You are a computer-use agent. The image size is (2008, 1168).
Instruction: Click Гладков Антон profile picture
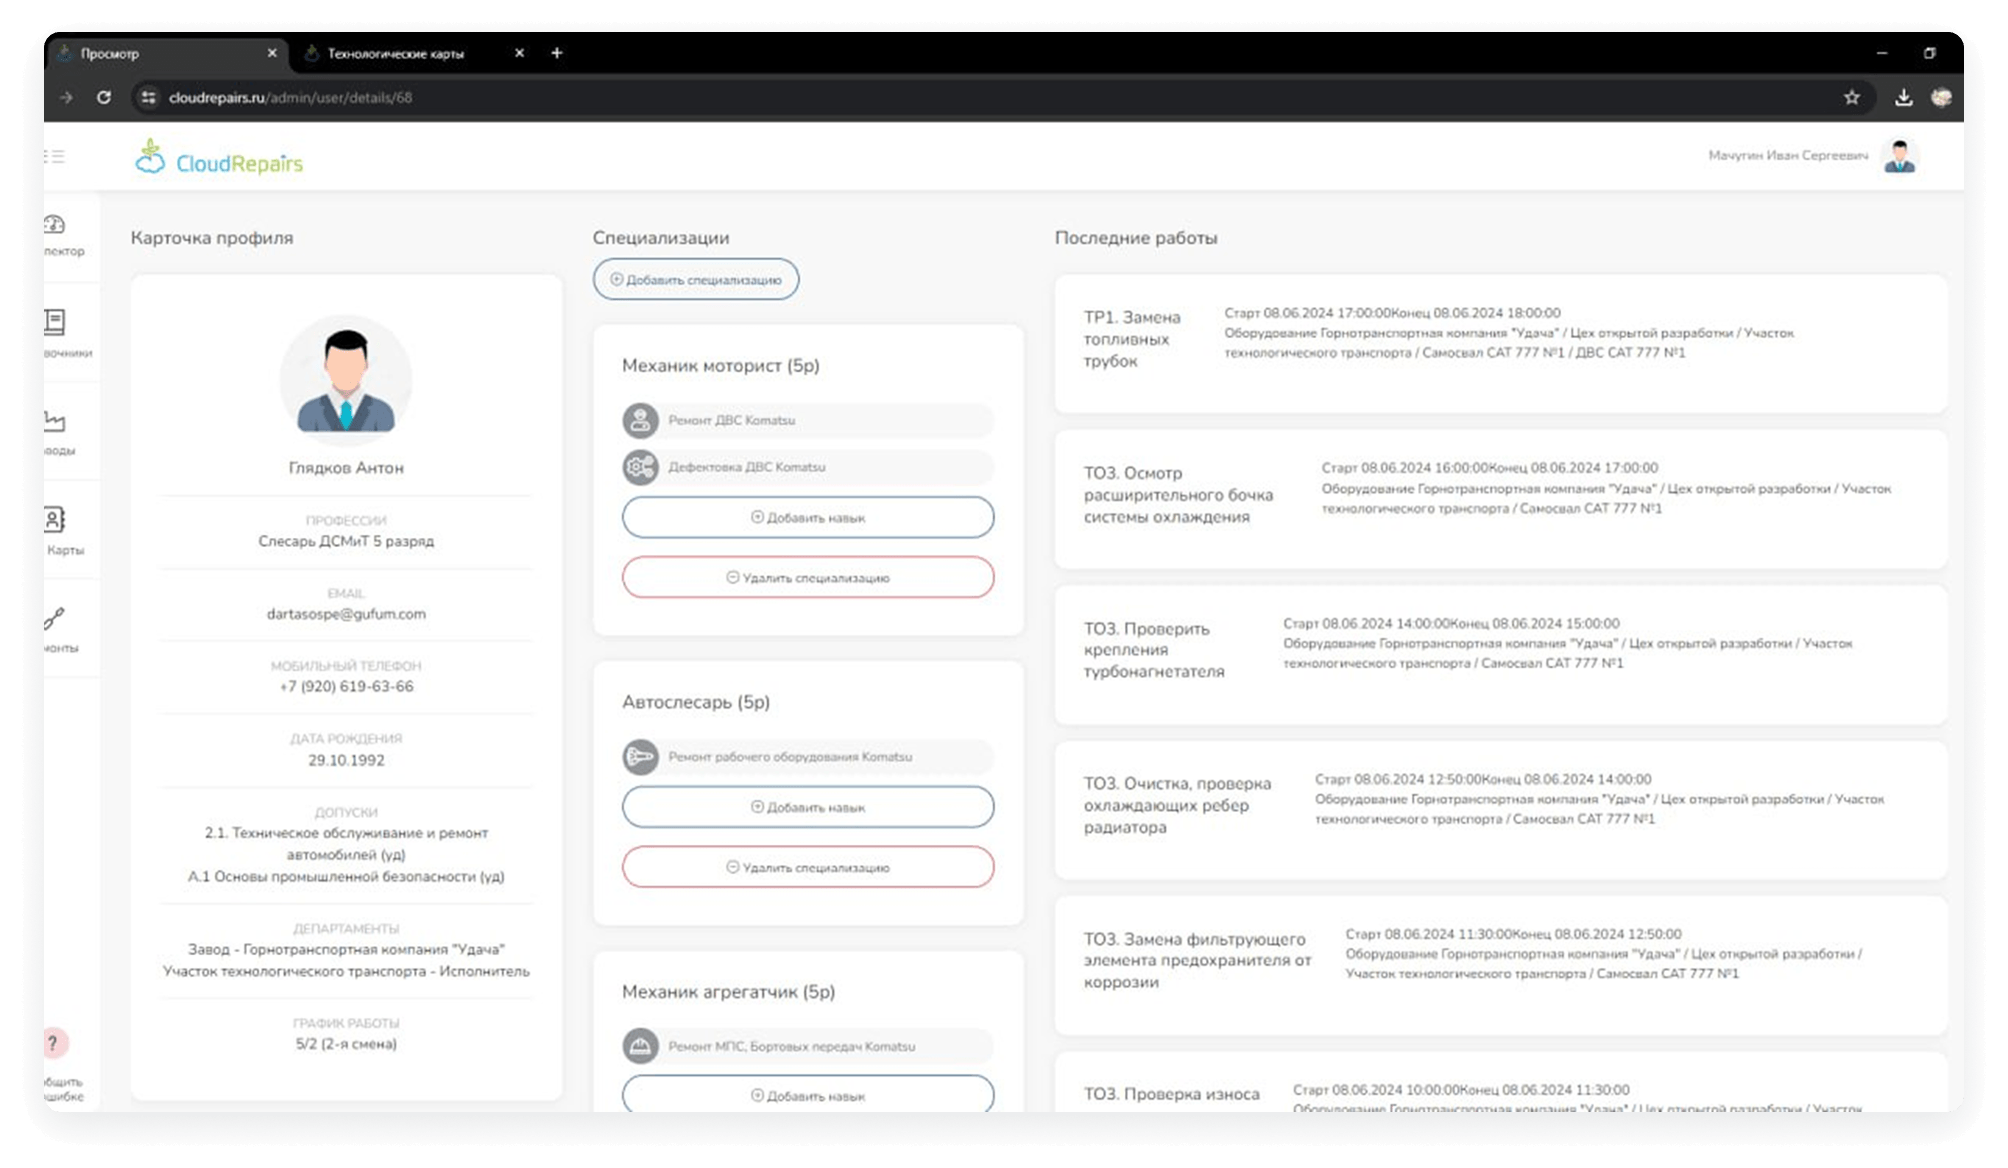pyautogui.click(x=346, y=380)
